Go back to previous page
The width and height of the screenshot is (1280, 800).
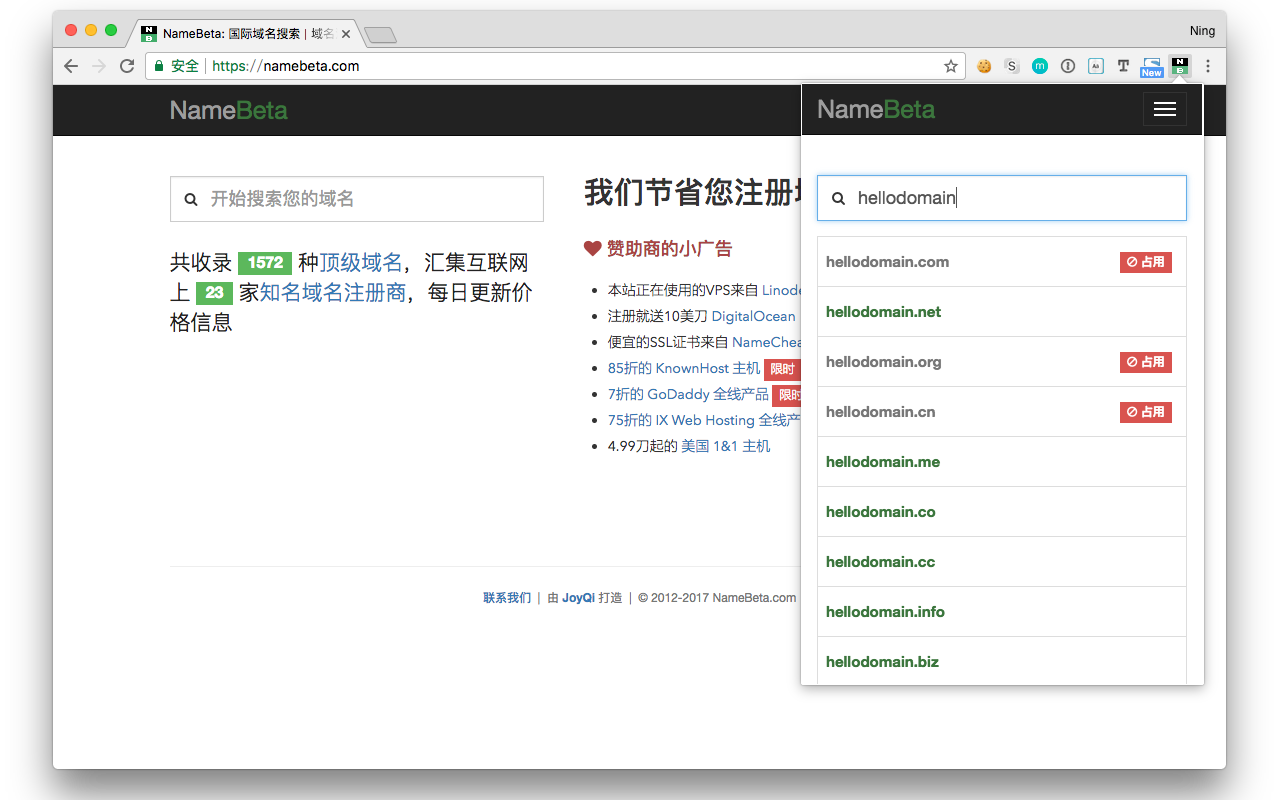coord(70,66)
